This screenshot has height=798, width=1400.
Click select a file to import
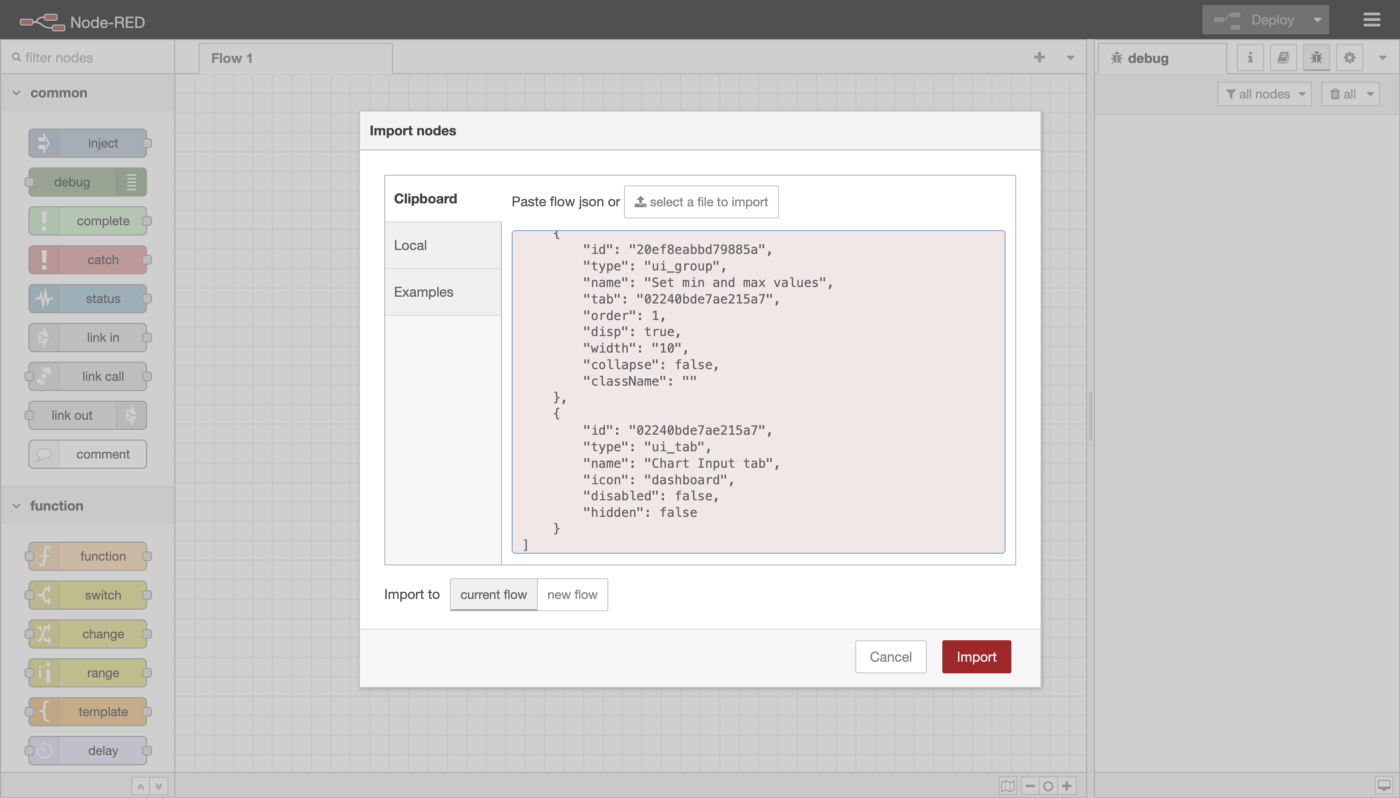(x=701, y=202)
